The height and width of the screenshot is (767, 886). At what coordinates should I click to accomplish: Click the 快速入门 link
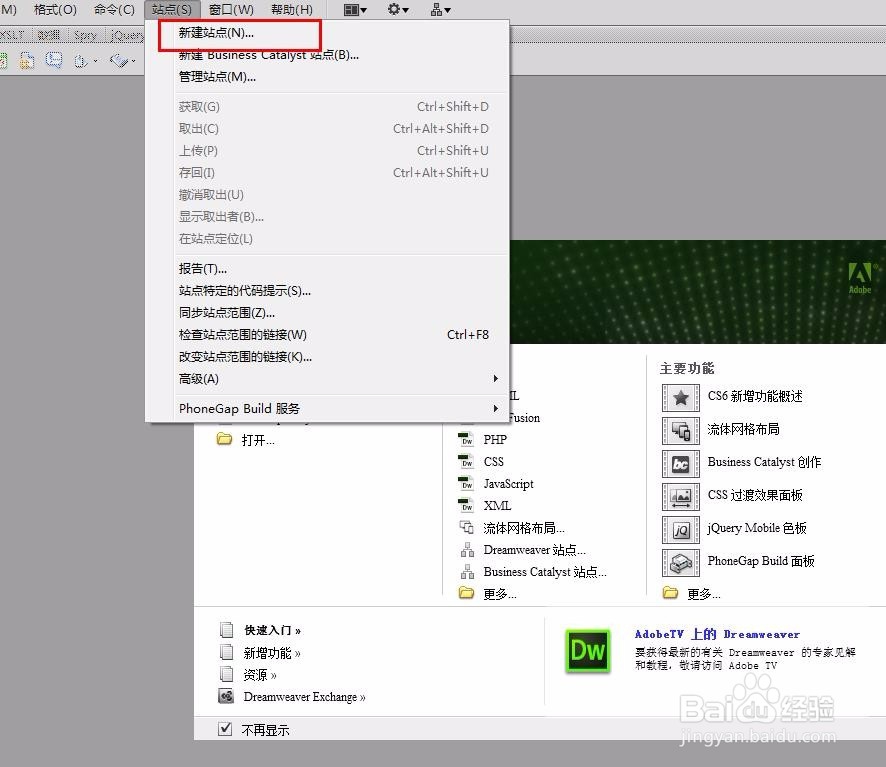tap(268, 630)
